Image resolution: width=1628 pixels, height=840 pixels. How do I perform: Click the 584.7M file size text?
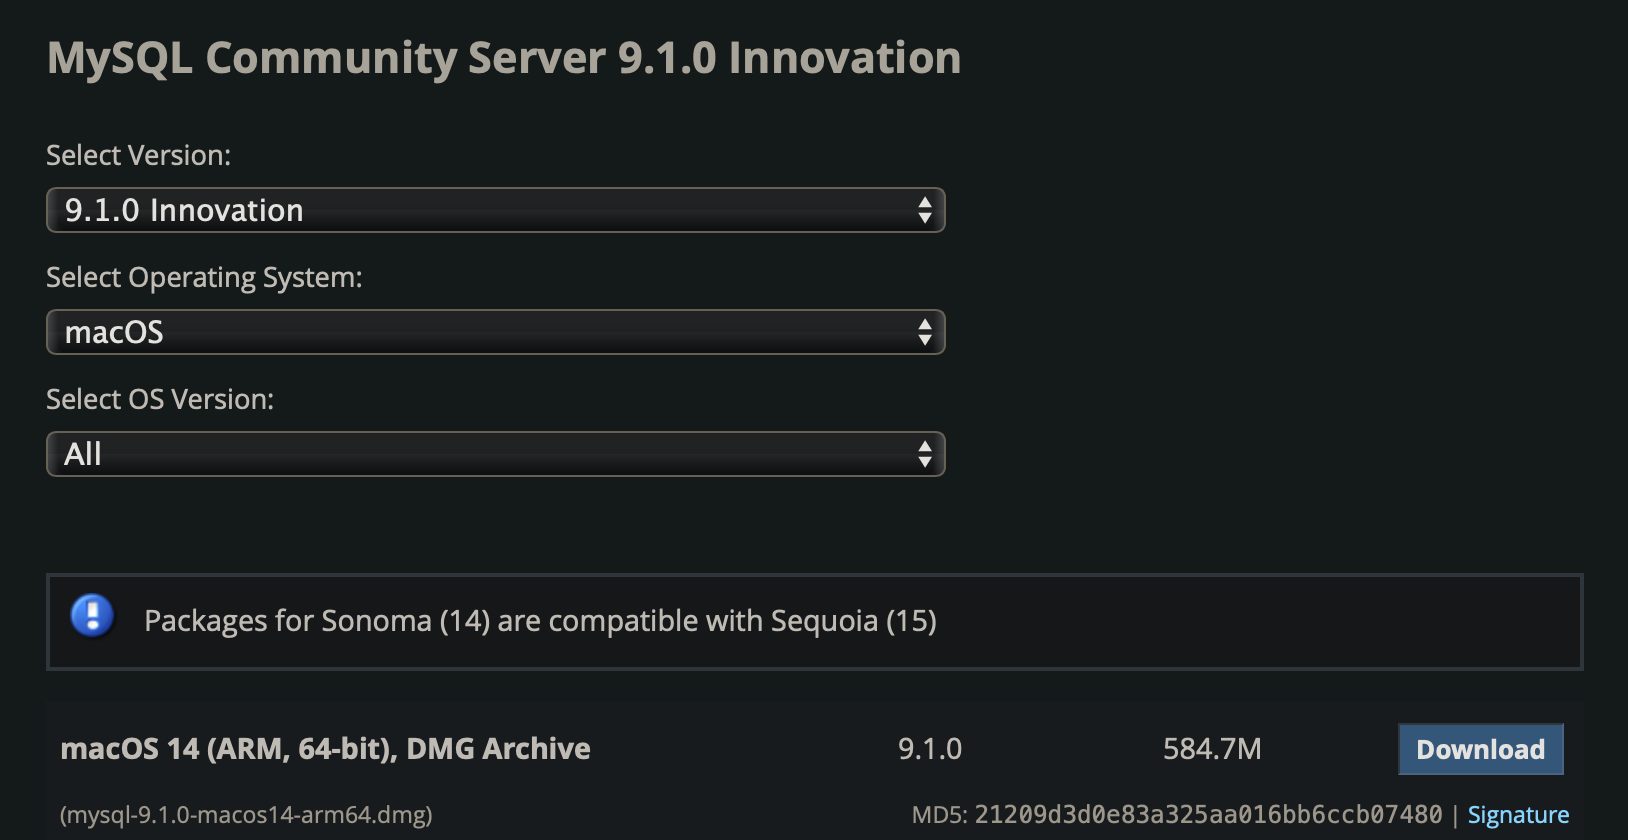click(x=1212, y=749)
